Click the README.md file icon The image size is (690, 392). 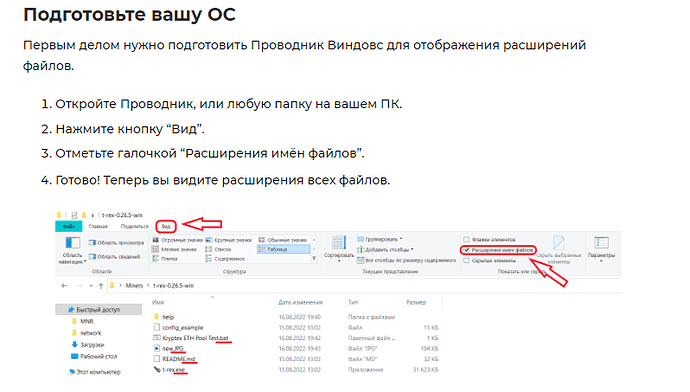[x=157, y=359]
